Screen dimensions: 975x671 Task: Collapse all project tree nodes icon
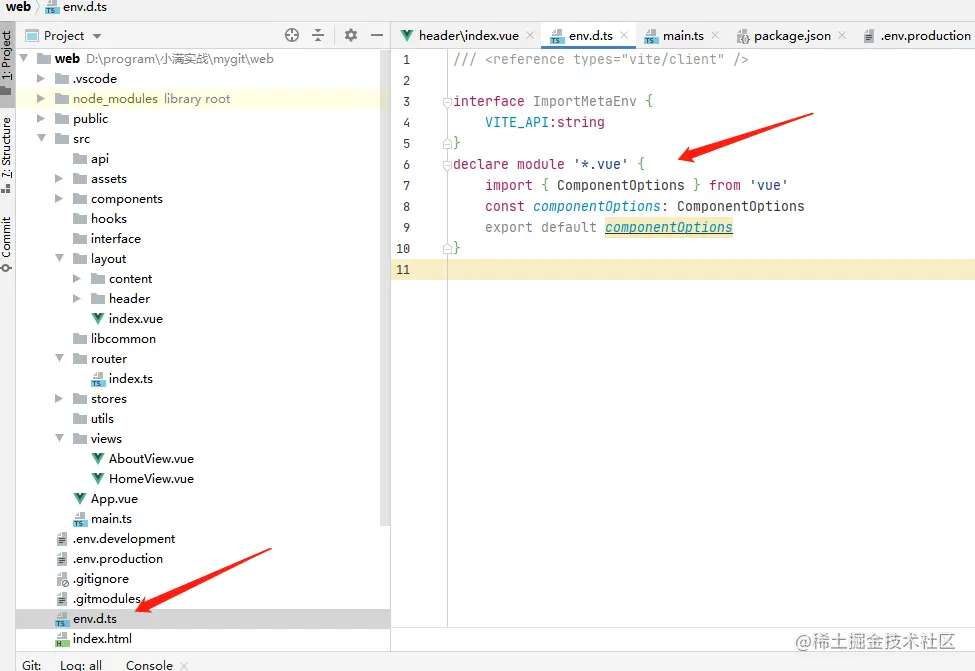[x=318, y=35]
